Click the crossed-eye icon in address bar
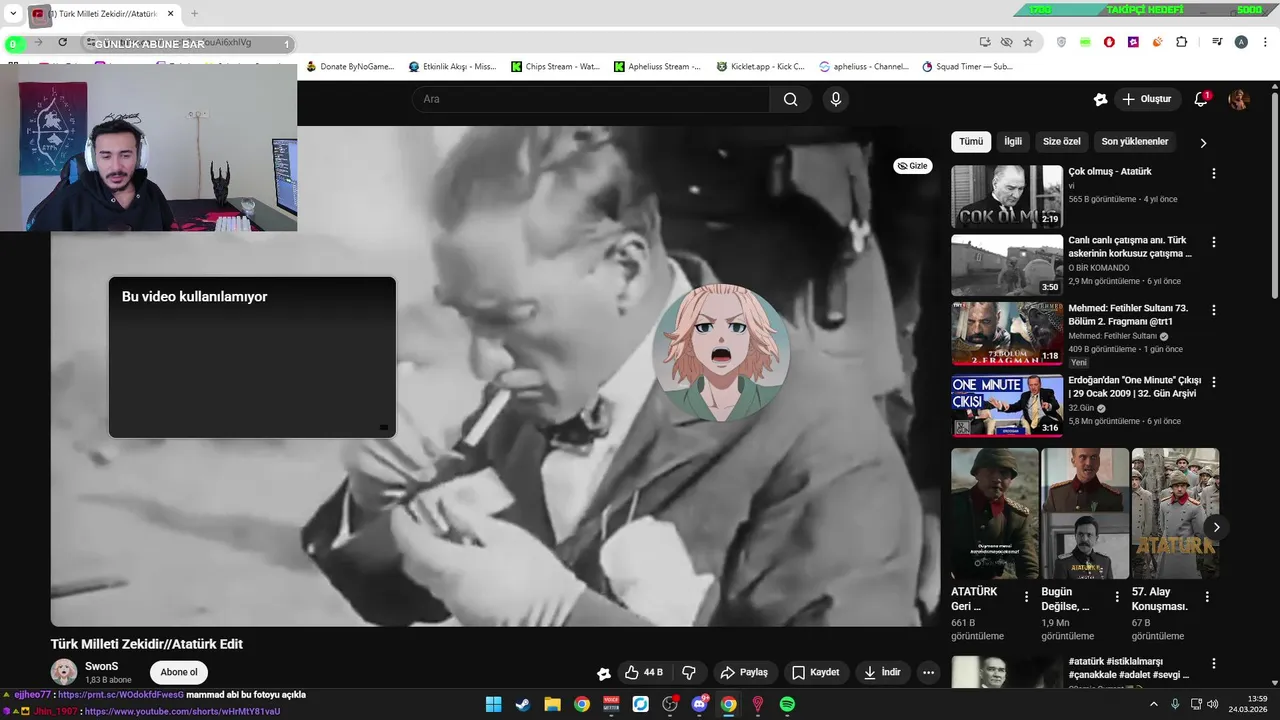Image resolution: width=1280 pixels, height=720 pixels. (x=1006, y=42)
